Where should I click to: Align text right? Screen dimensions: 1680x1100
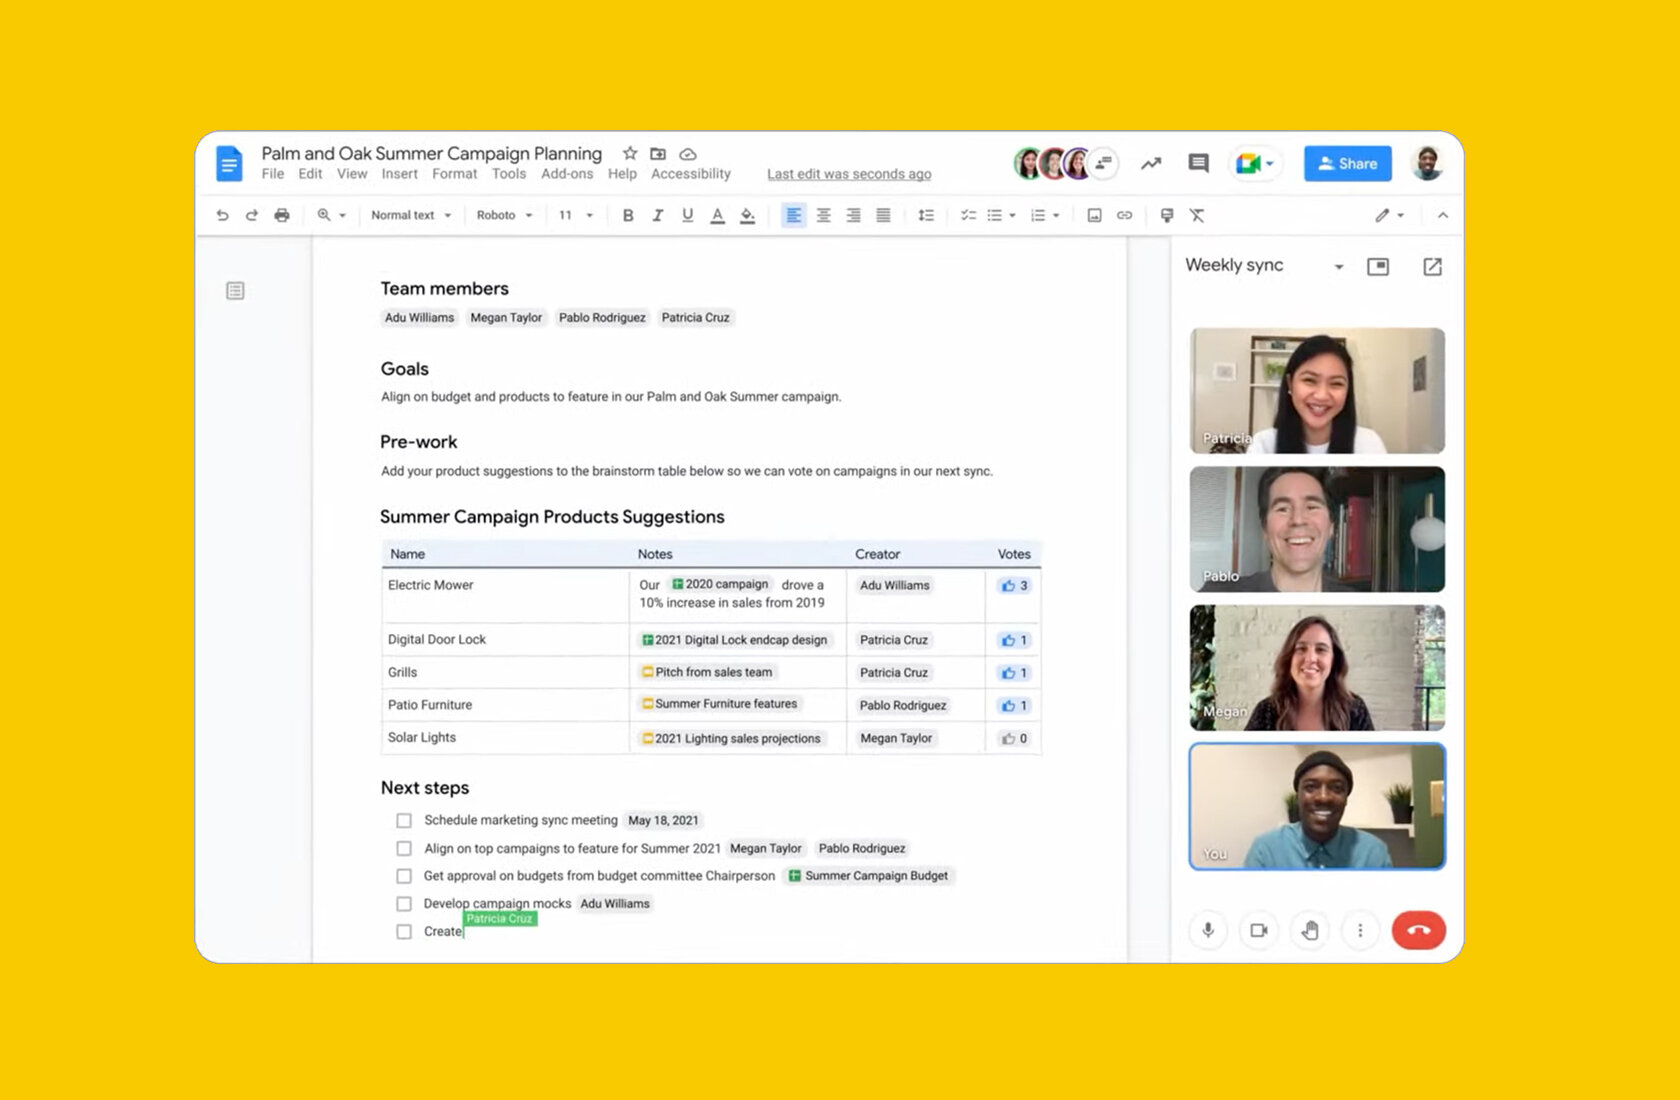pos(853,215)
